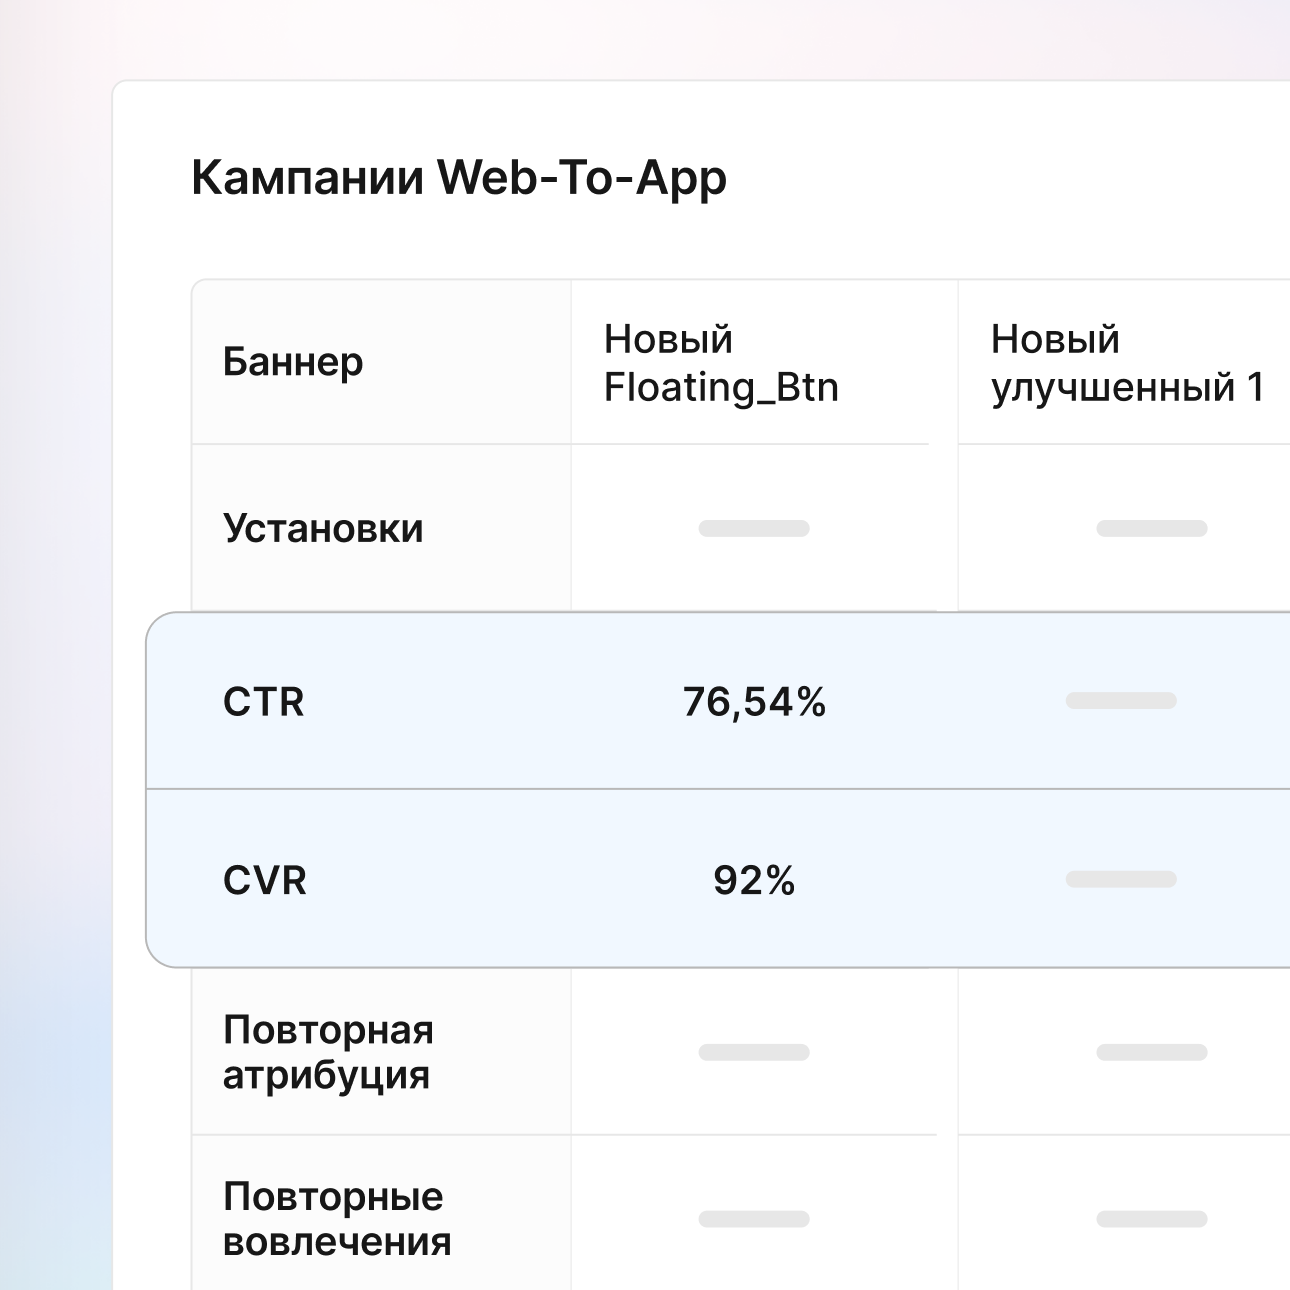Viewport: 1290px width, 1290px height.
Task: Select the CVR row label
Action: tap(264, 880)
